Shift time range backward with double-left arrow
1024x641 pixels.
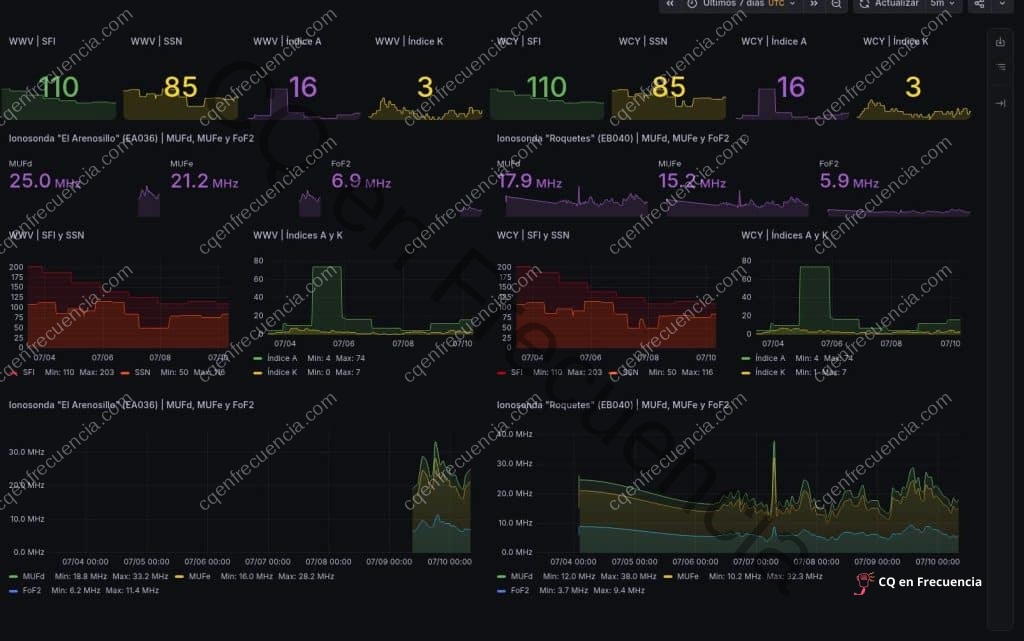(x=670, y=4)
